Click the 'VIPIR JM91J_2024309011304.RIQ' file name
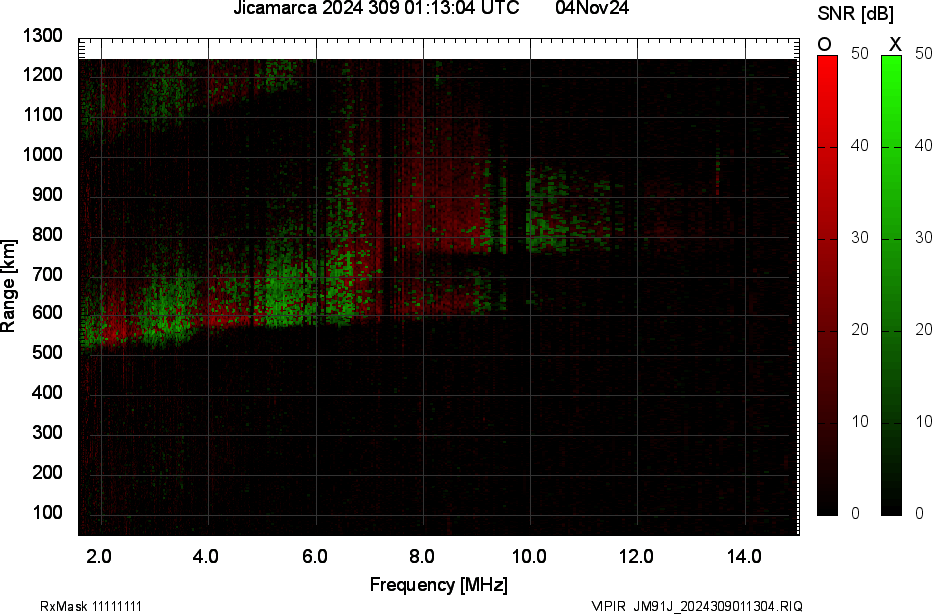 coord(697,606)
